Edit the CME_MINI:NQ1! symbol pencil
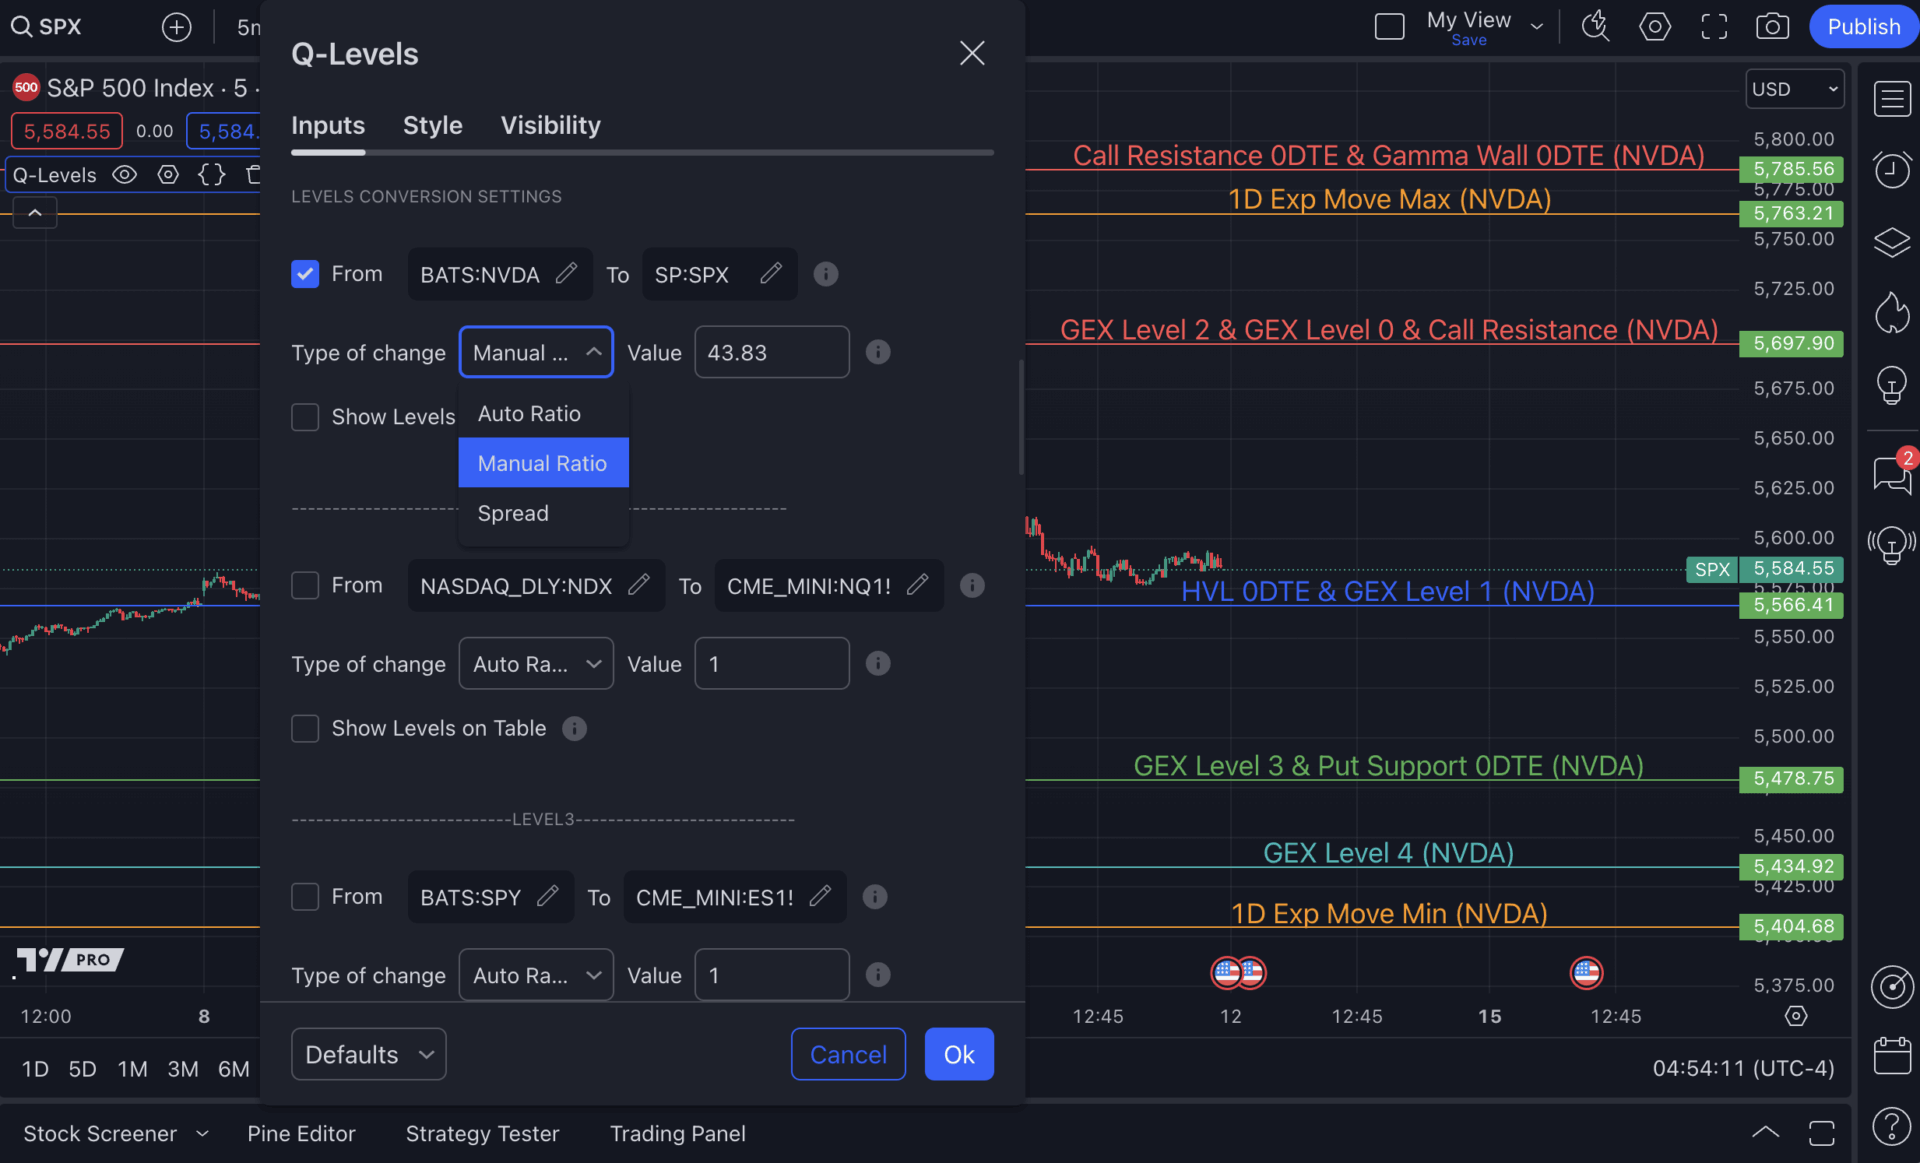This screenshot has width=1920, height=1163. coord(918,584)
